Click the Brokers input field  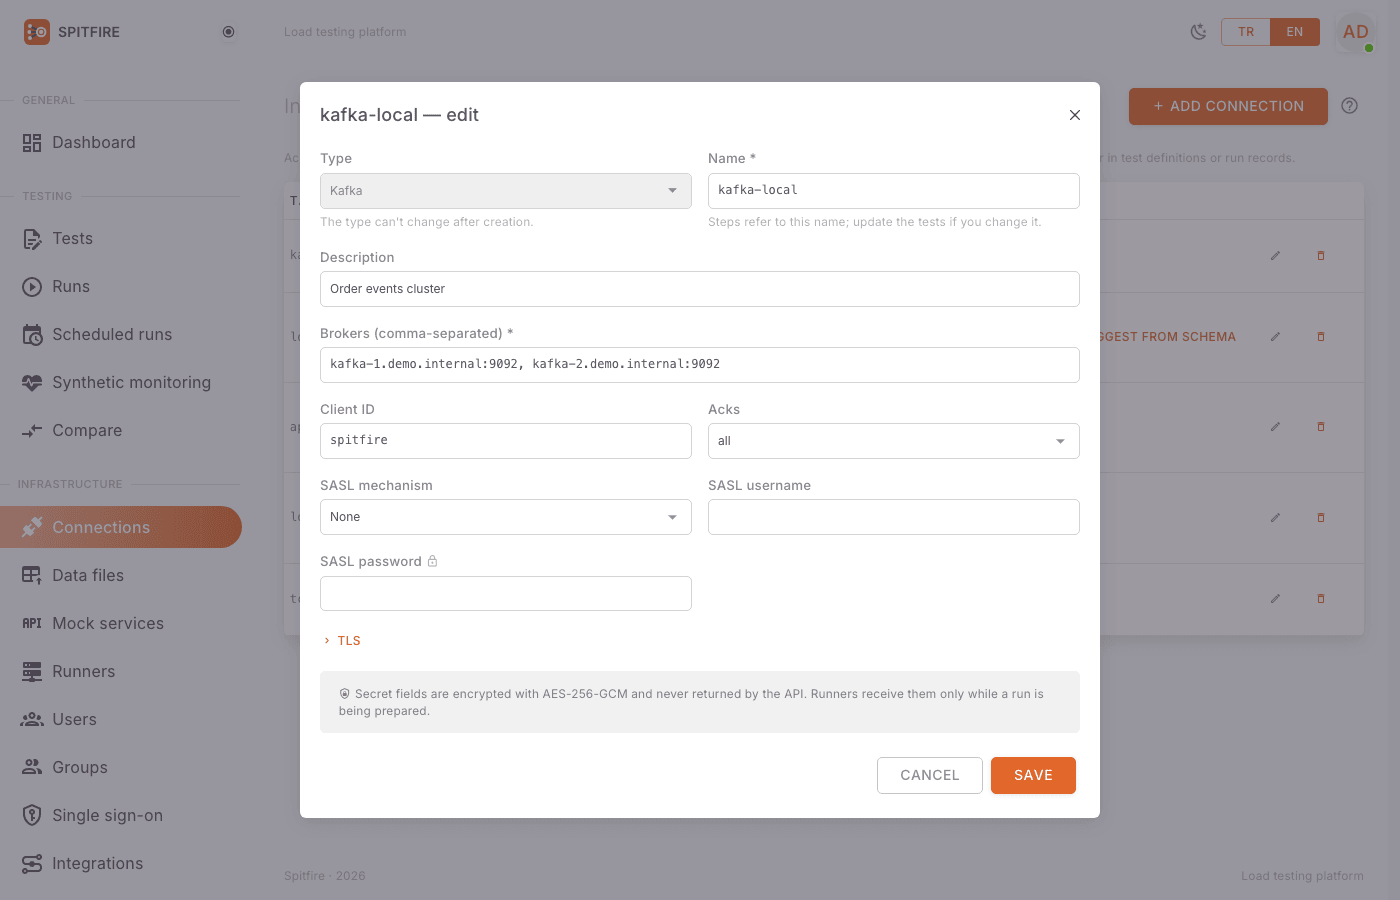pyautogui.click(x=700, y=365)
